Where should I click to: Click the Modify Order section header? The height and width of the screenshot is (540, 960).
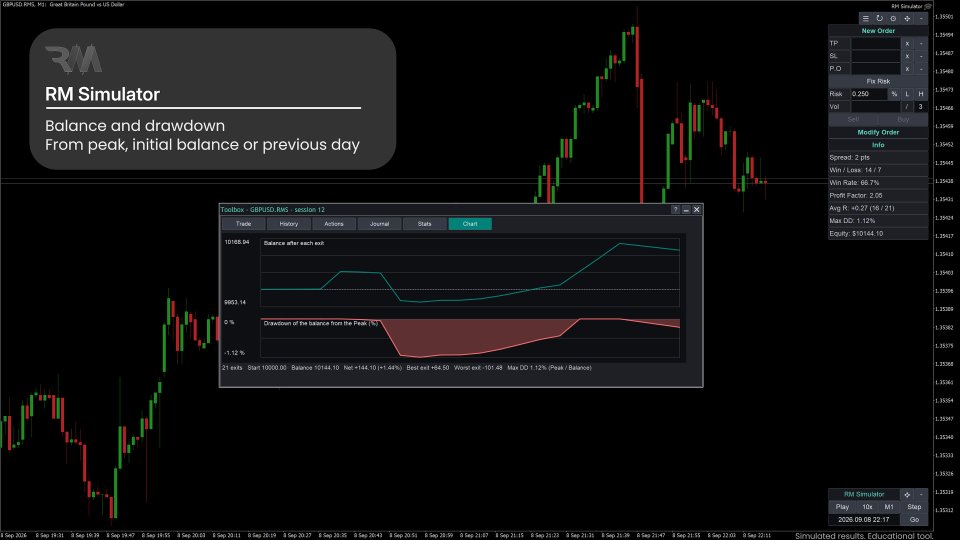[878, 132]
